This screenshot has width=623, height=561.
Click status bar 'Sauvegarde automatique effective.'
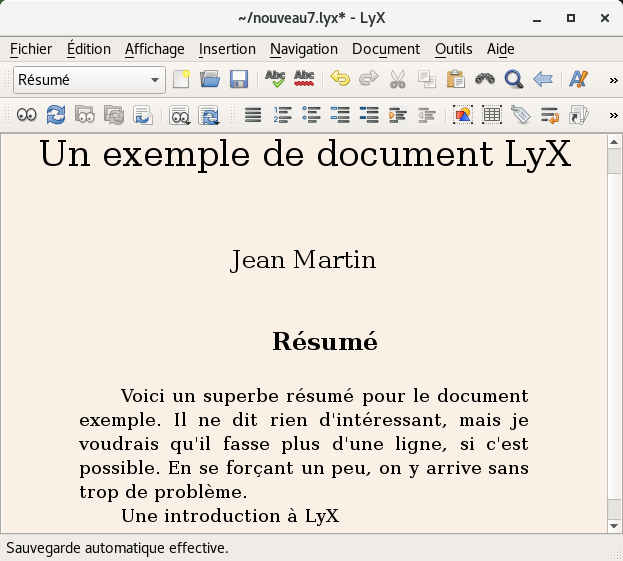117,548
